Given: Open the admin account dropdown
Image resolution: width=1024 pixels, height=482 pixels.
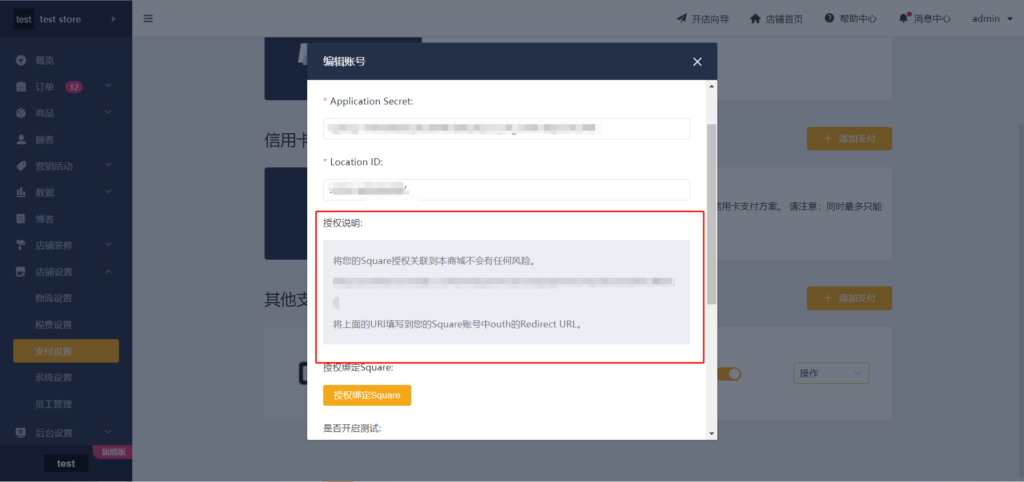Looking at the screenshot, I should (x=991, y=19).
